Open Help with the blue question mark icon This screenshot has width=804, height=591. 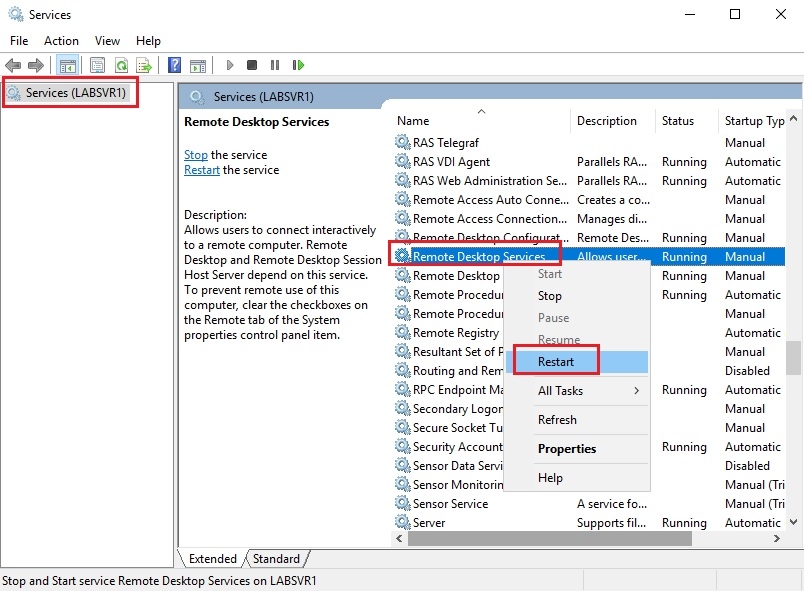pos(175,65)
